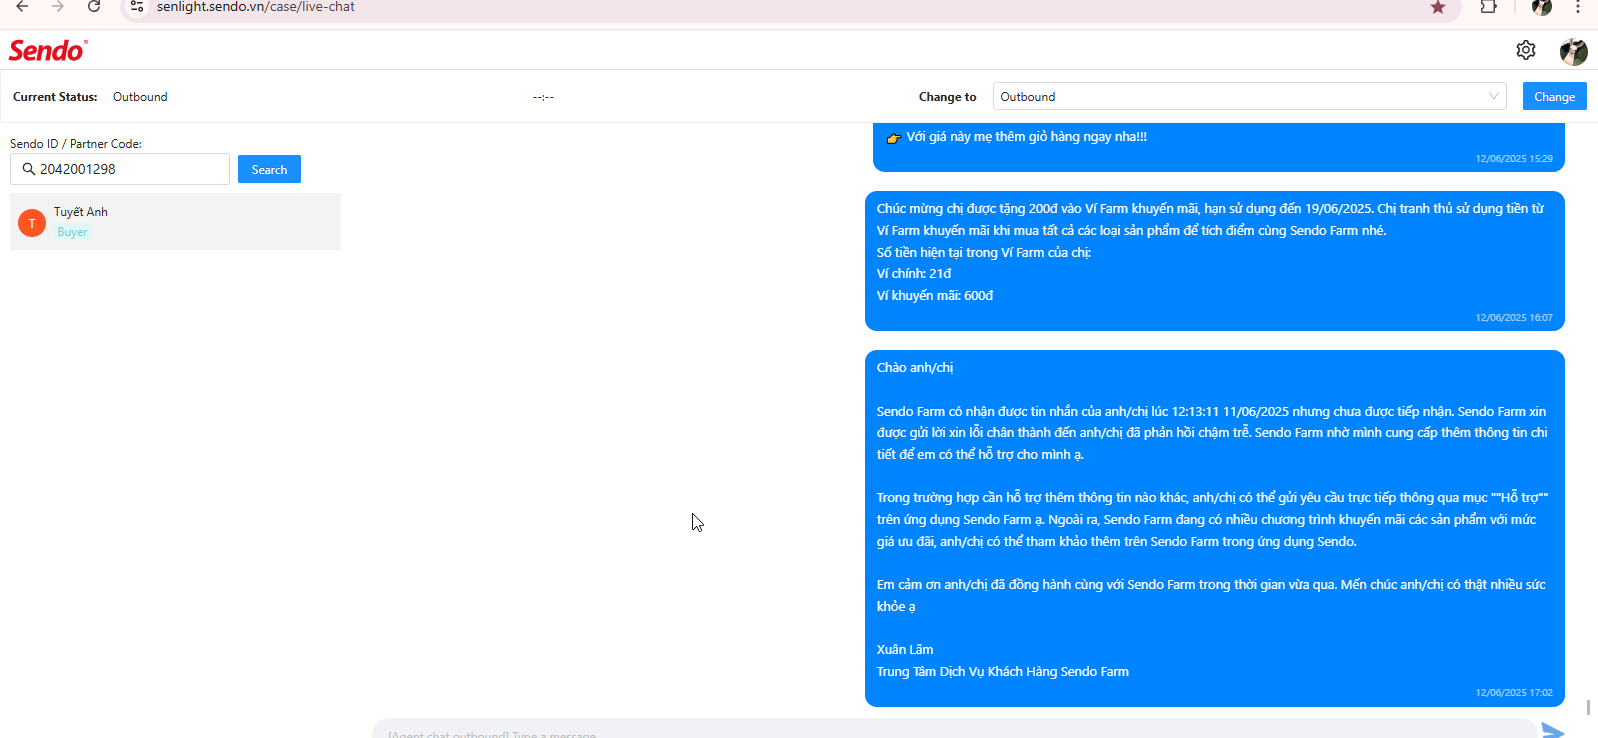Open settings via the gear icon
This screenshot has width=1598, height=738.
[x=1526, y=50]
